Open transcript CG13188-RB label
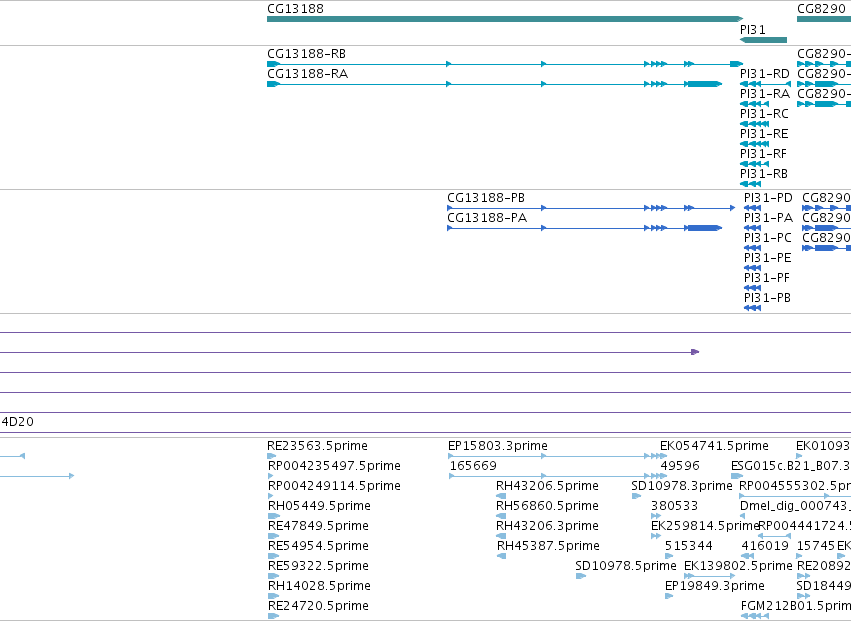851x621 pixels. (306, 54)
